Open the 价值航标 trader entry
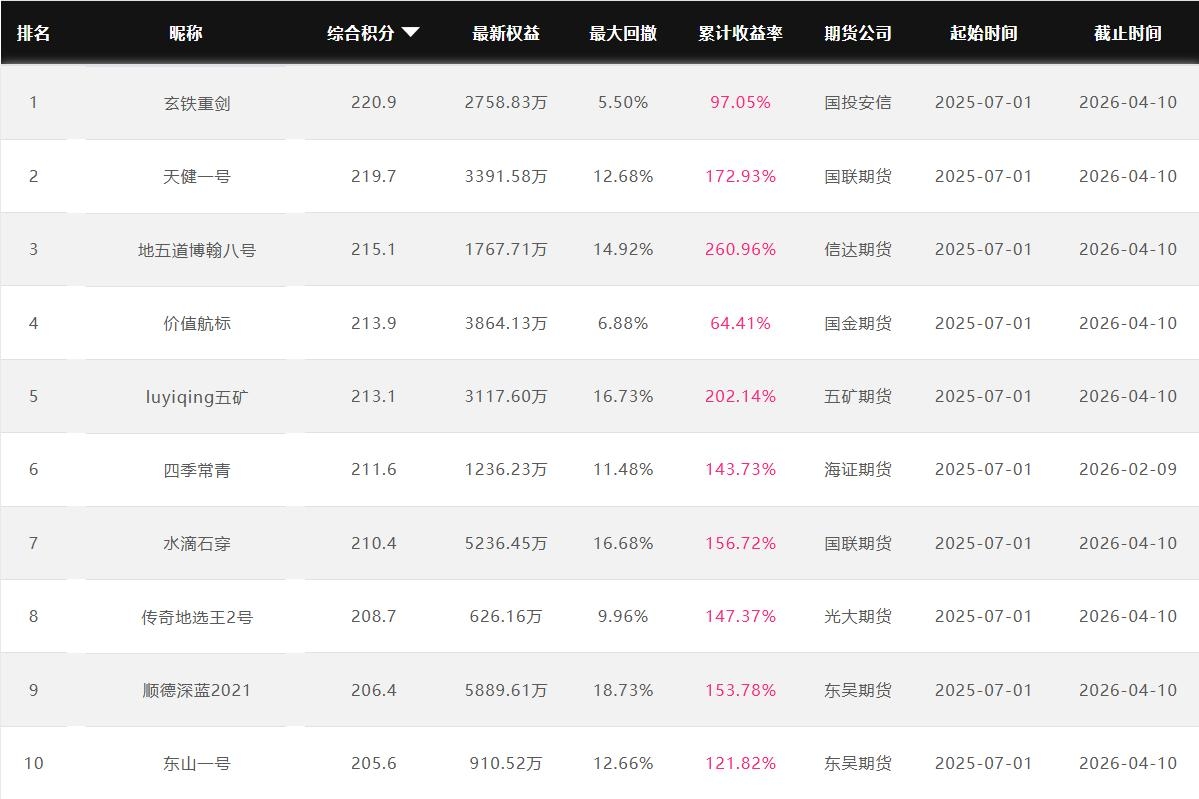 (x=197, y=324)
